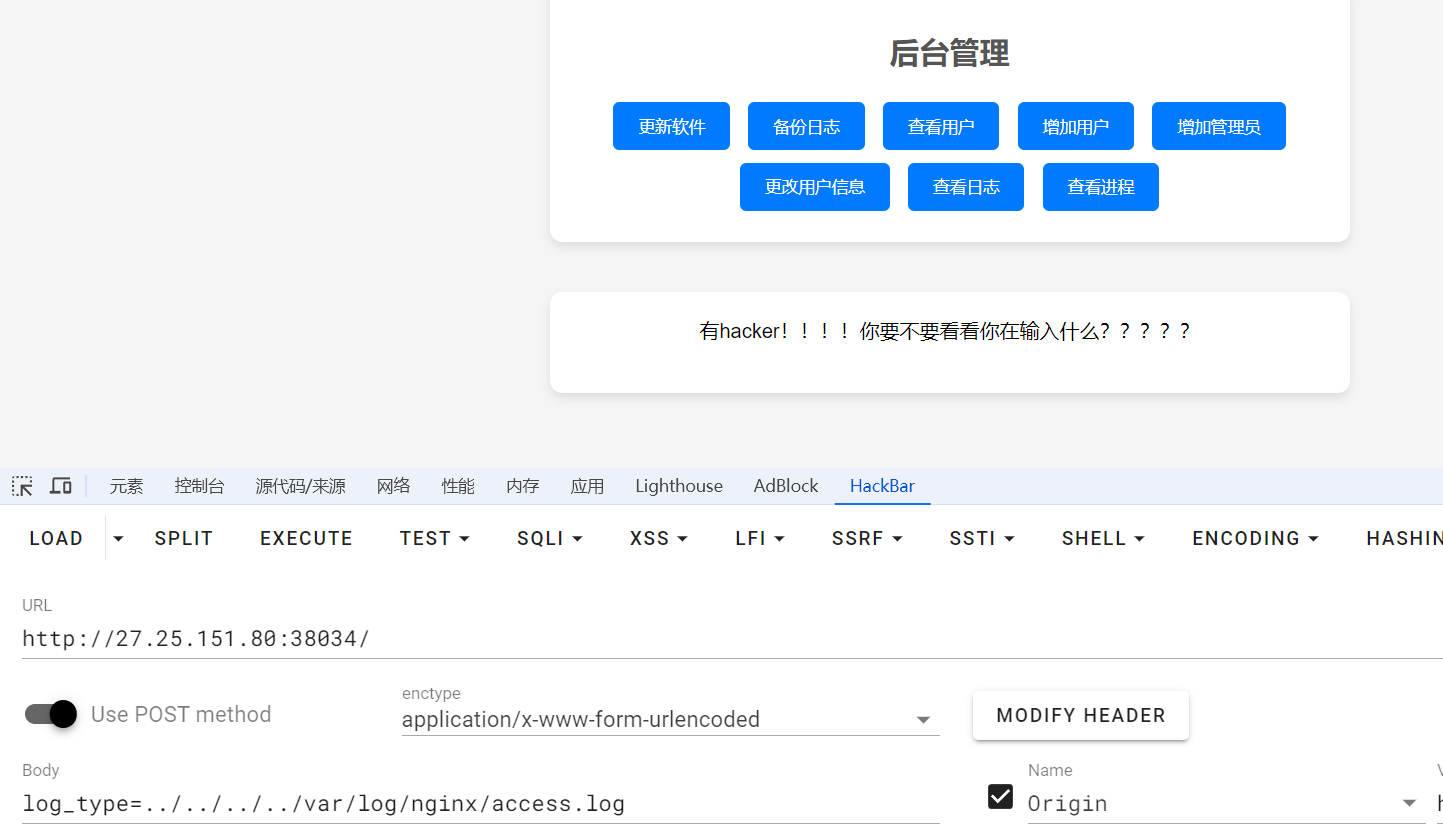Uncheck the Origin header checkbox
The width and height of the screenshot is (1443, 824).
click(1000, 796)
